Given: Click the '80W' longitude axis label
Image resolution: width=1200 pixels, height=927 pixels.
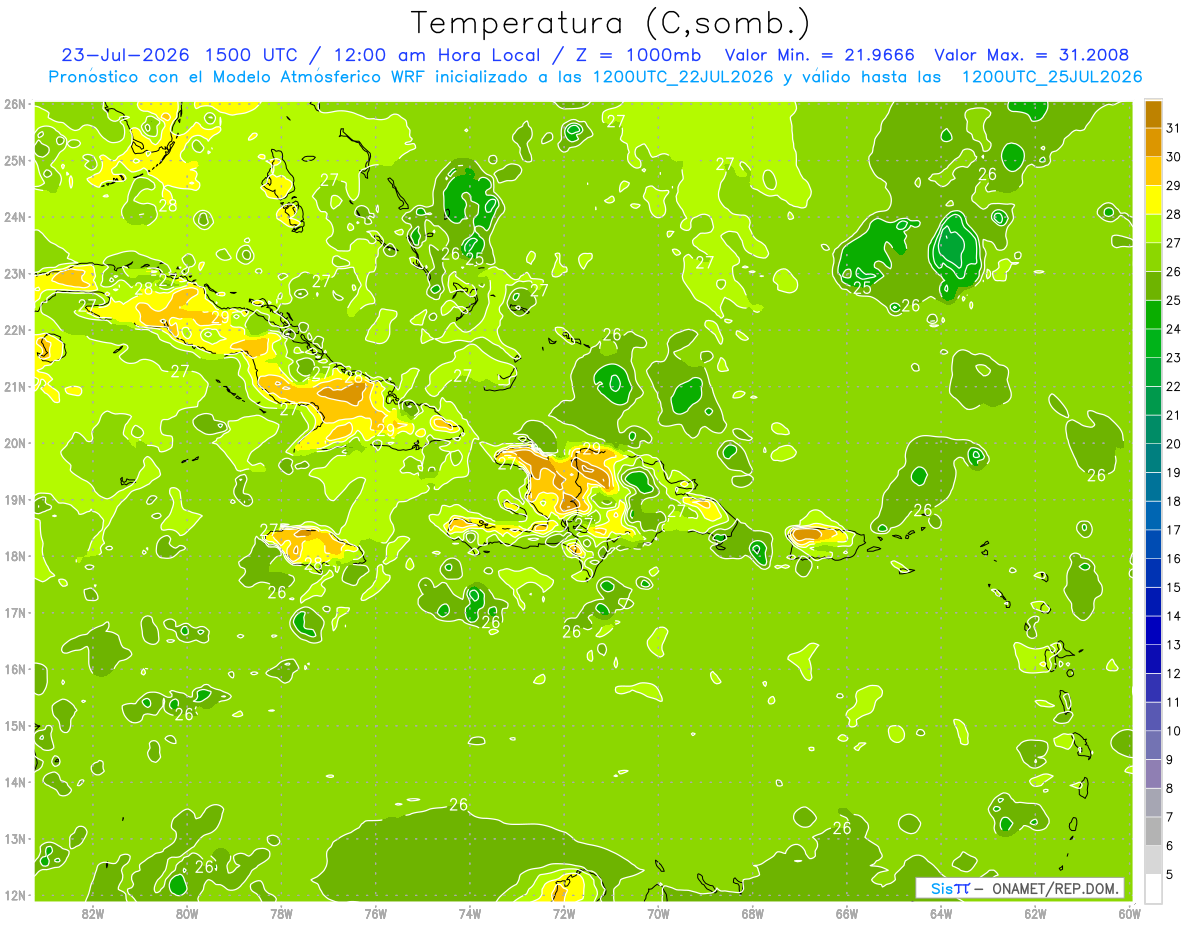Looking at the screenshot, I should coord(187,913).
